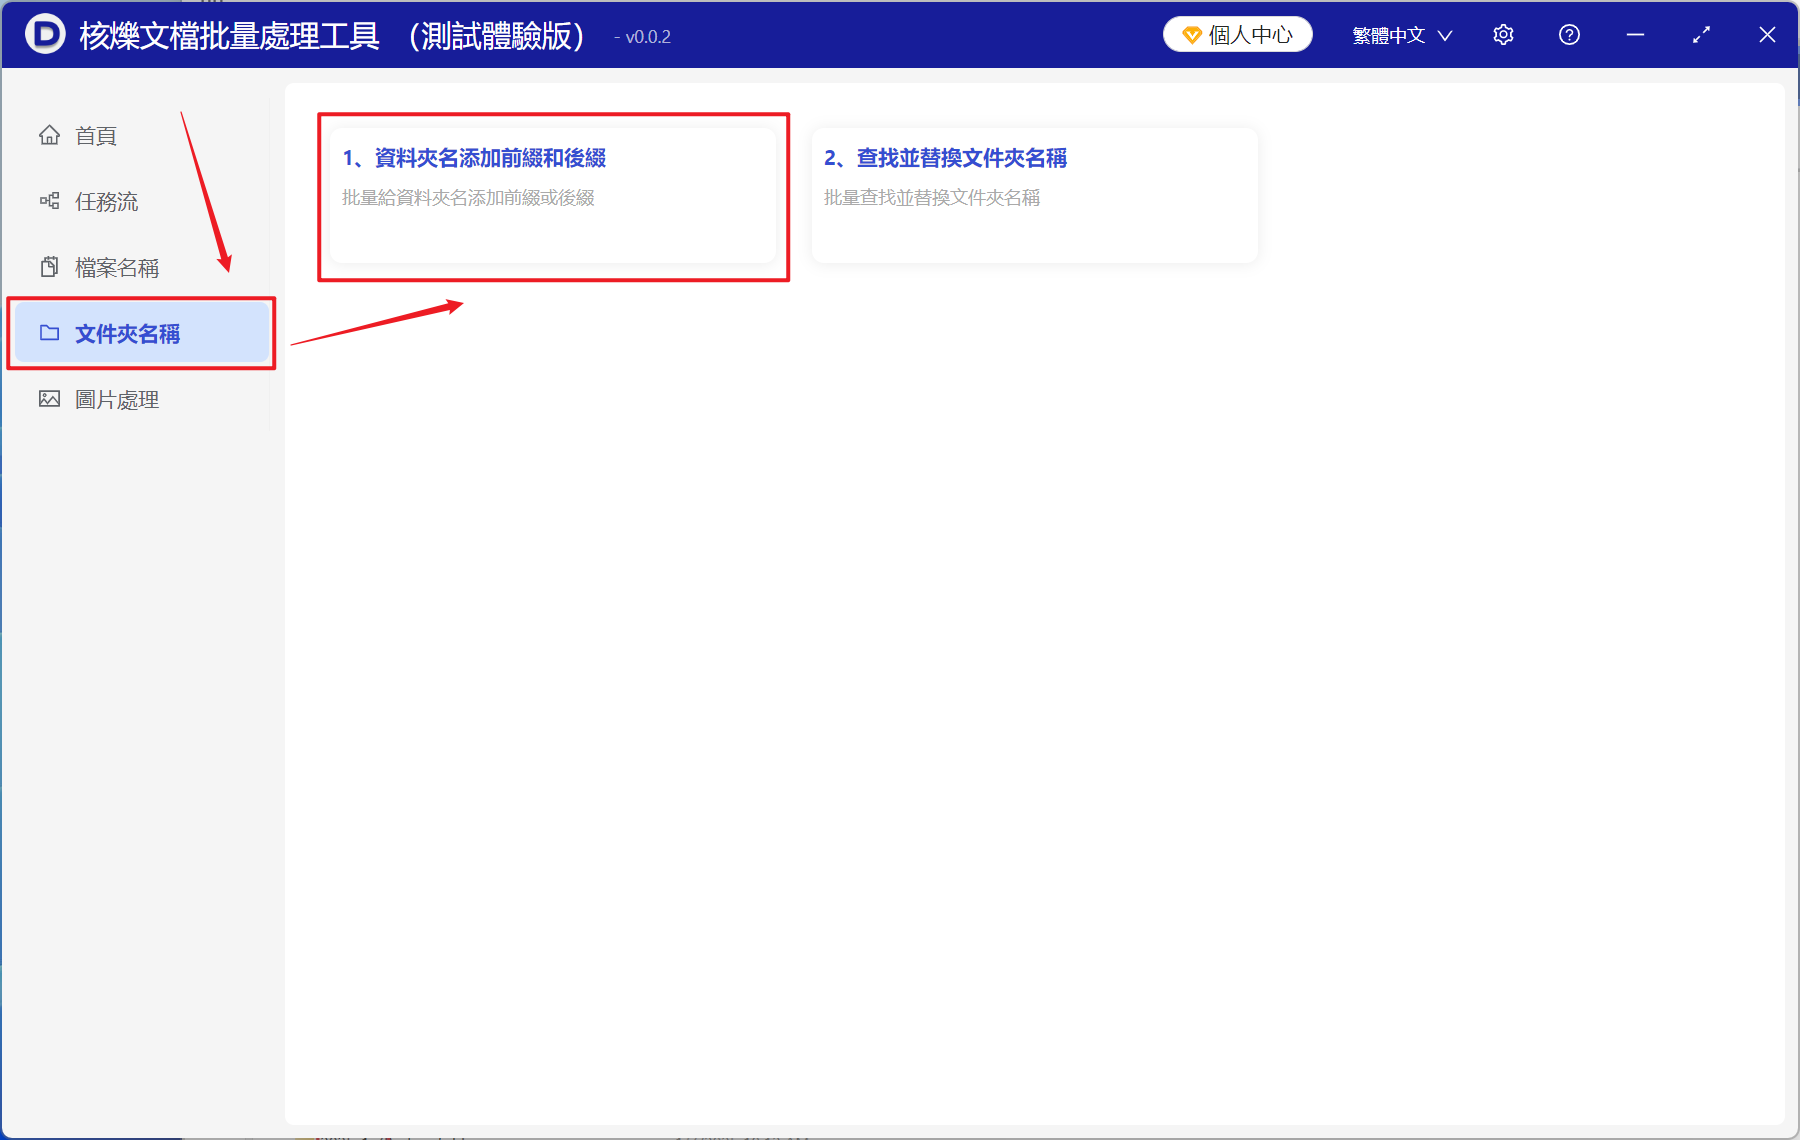Image resolution: width=1800 pixels, height=1140 pixels.
Task: Open 任務流 task flow in sidebar
Action: 142,201
